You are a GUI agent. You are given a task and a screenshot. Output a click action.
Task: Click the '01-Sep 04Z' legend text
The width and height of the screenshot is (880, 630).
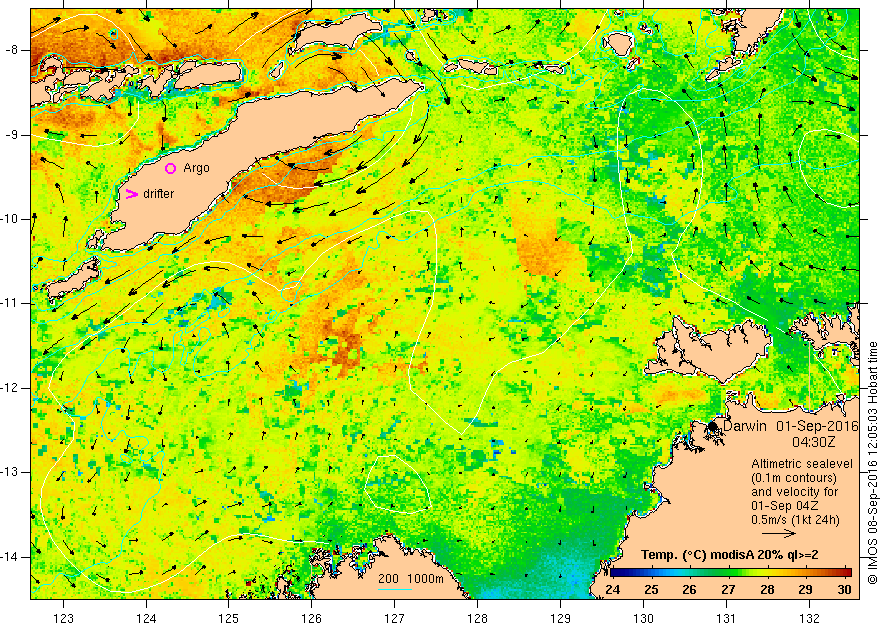click(x=784, y=505)
